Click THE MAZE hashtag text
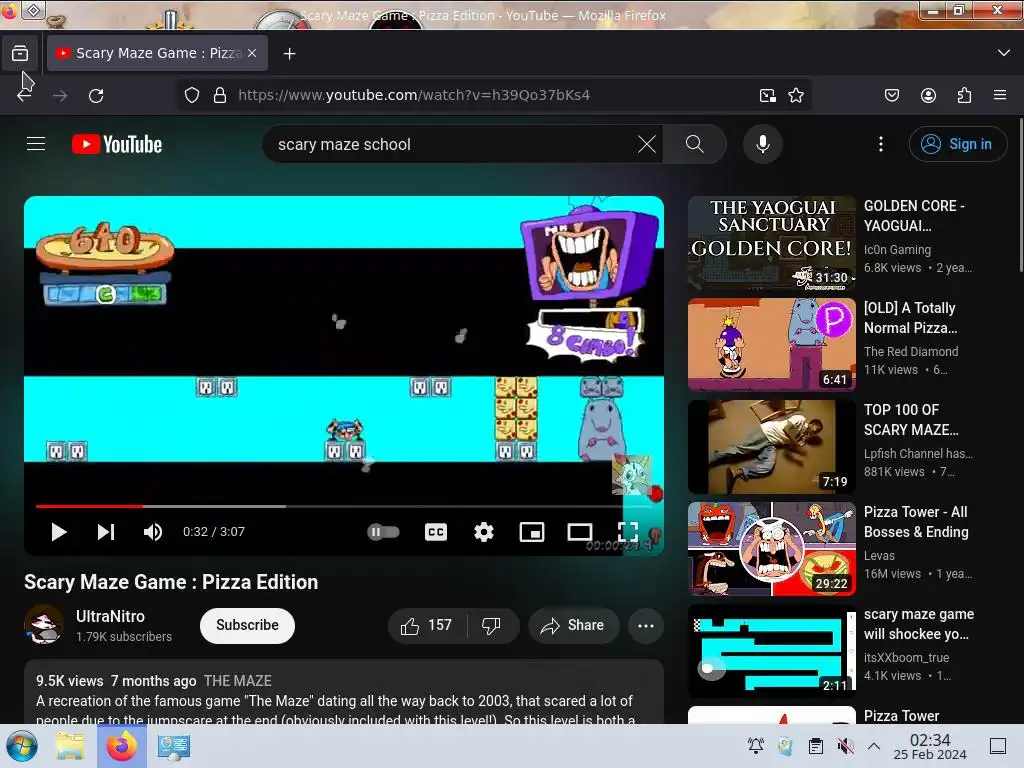The image size is (1024, 768). point(238,680)
